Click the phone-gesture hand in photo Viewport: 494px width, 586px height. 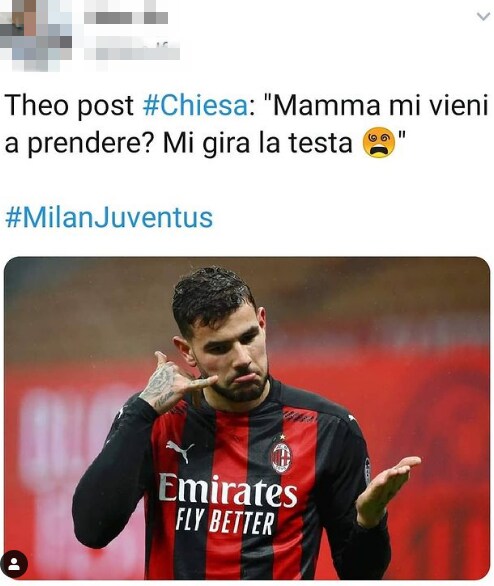[174, 382]
